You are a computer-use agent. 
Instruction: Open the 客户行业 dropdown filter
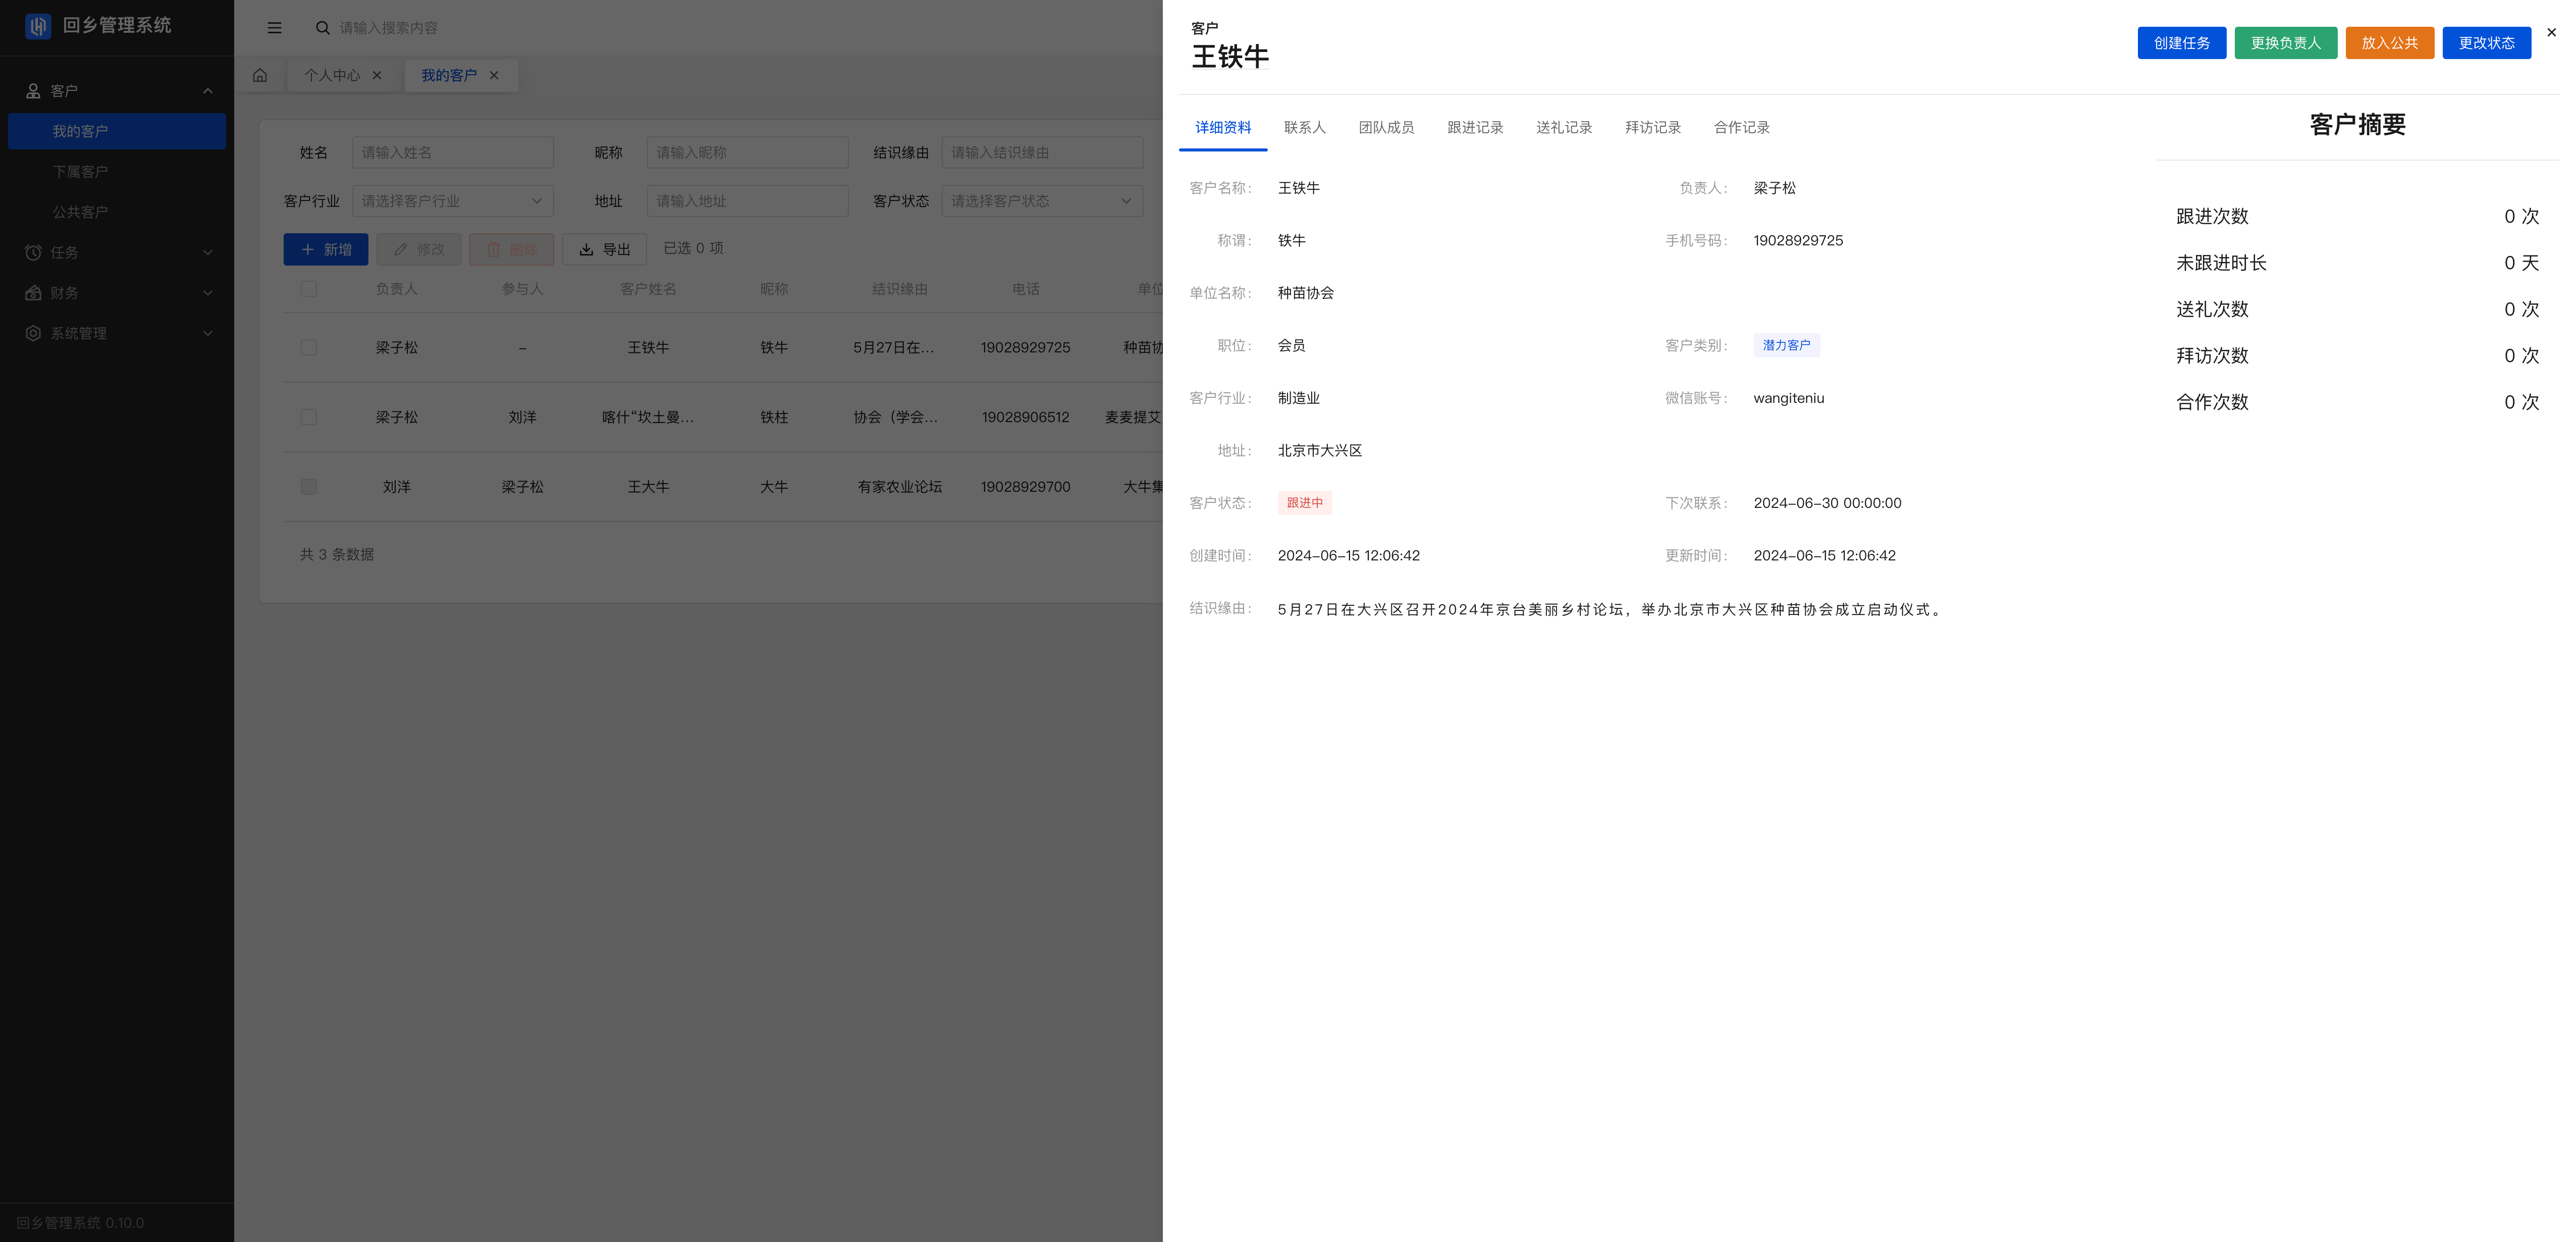pos(452,200)
